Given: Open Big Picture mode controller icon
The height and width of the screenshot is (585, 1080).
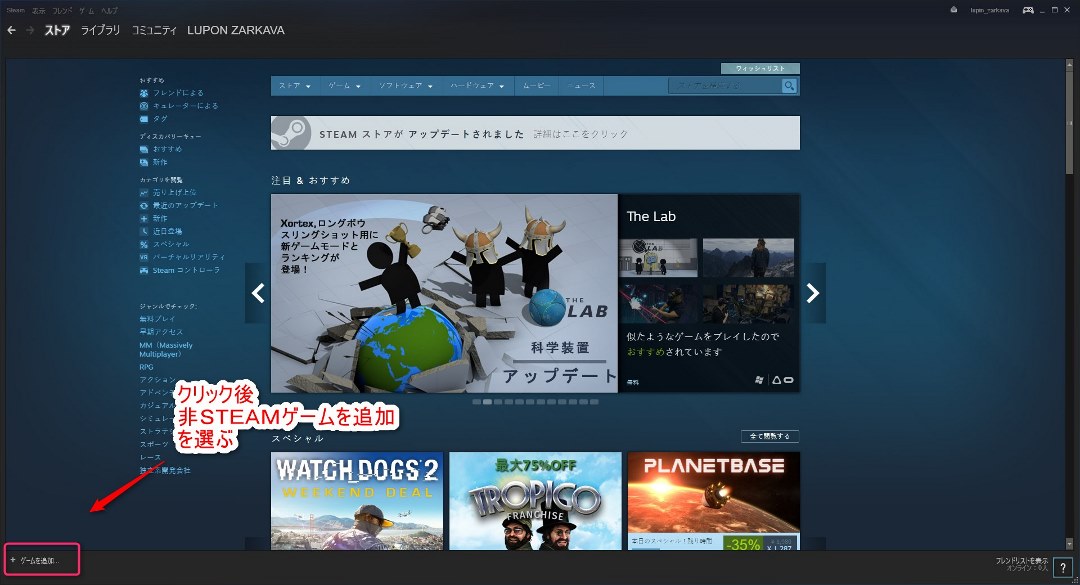Looking at the screenshot, I should tap(1028, 10).
